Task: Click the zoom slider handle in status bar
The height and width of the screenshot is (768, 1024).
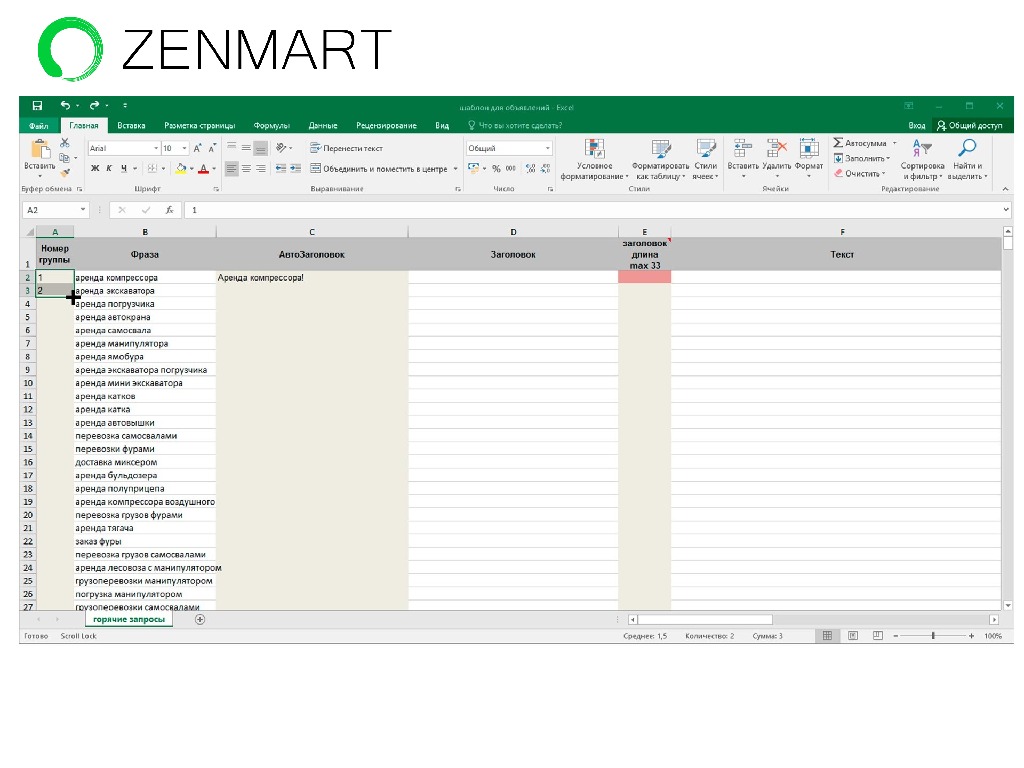Action: [933, 635]
